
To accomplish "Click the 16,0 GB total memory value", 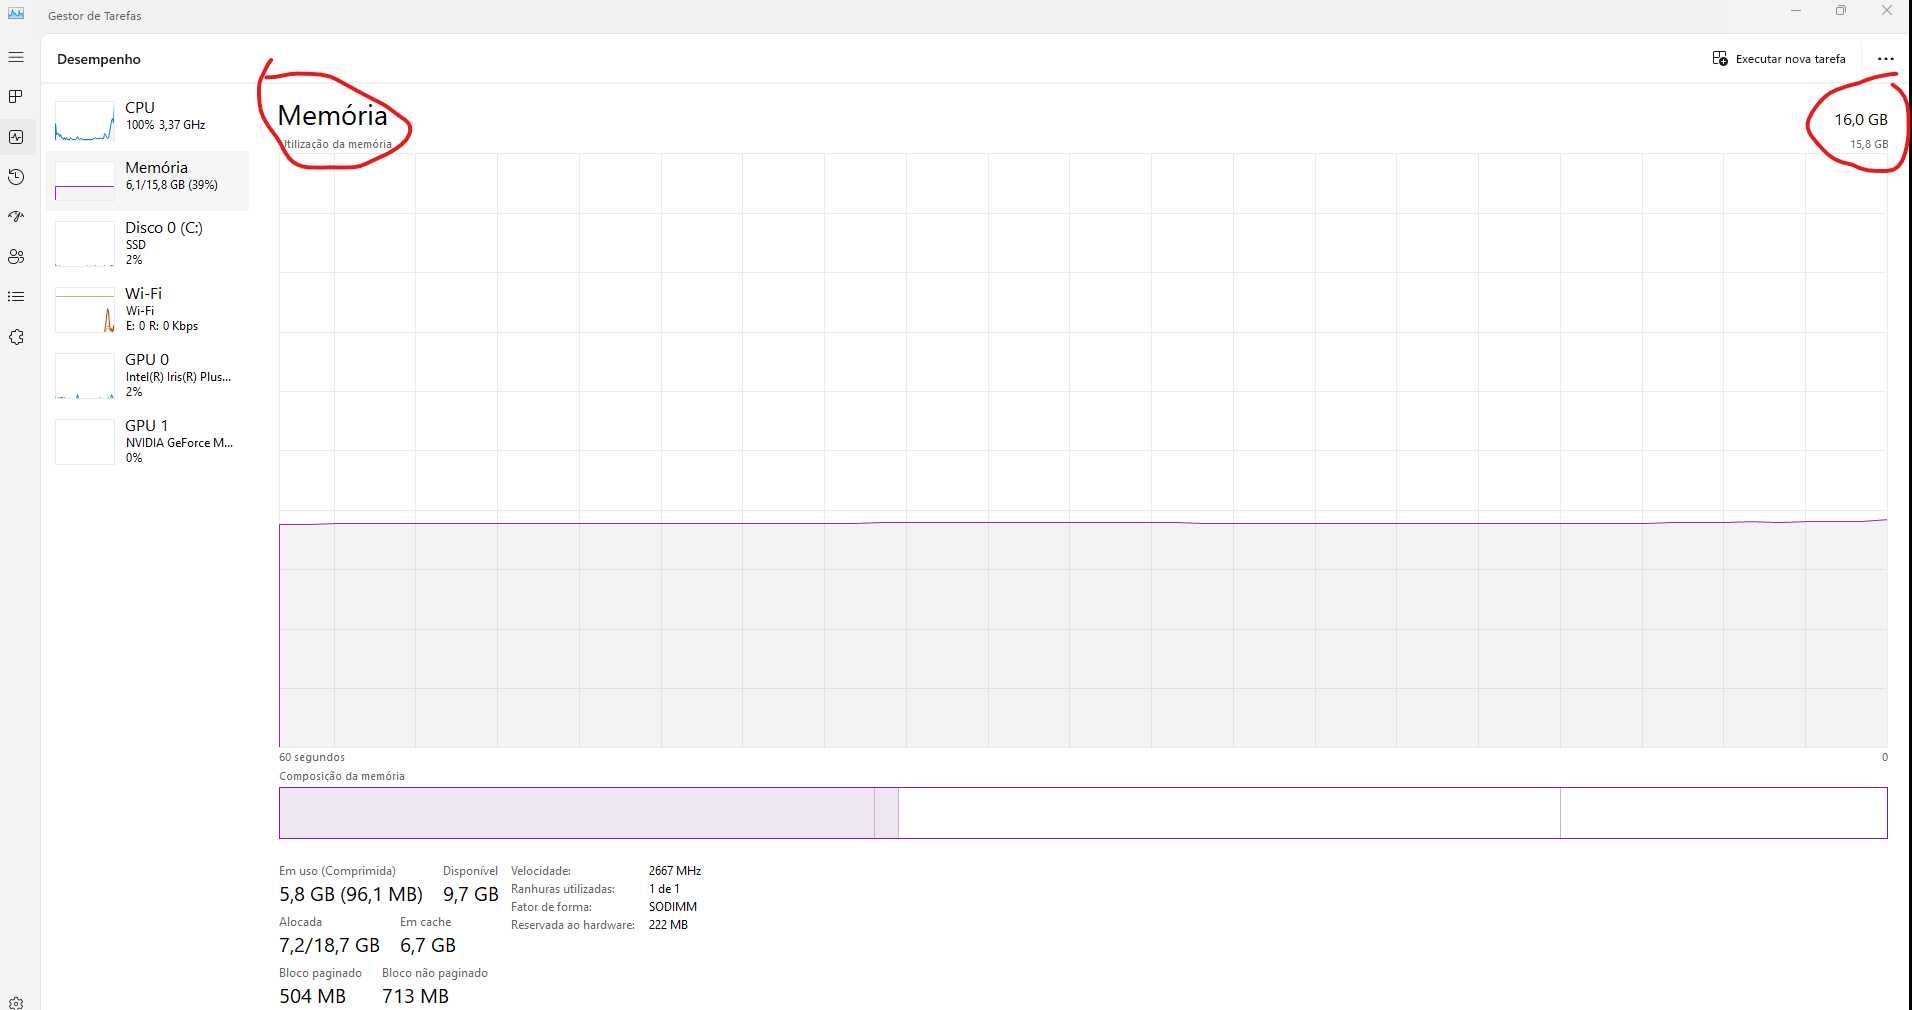I will [1861, 119].
